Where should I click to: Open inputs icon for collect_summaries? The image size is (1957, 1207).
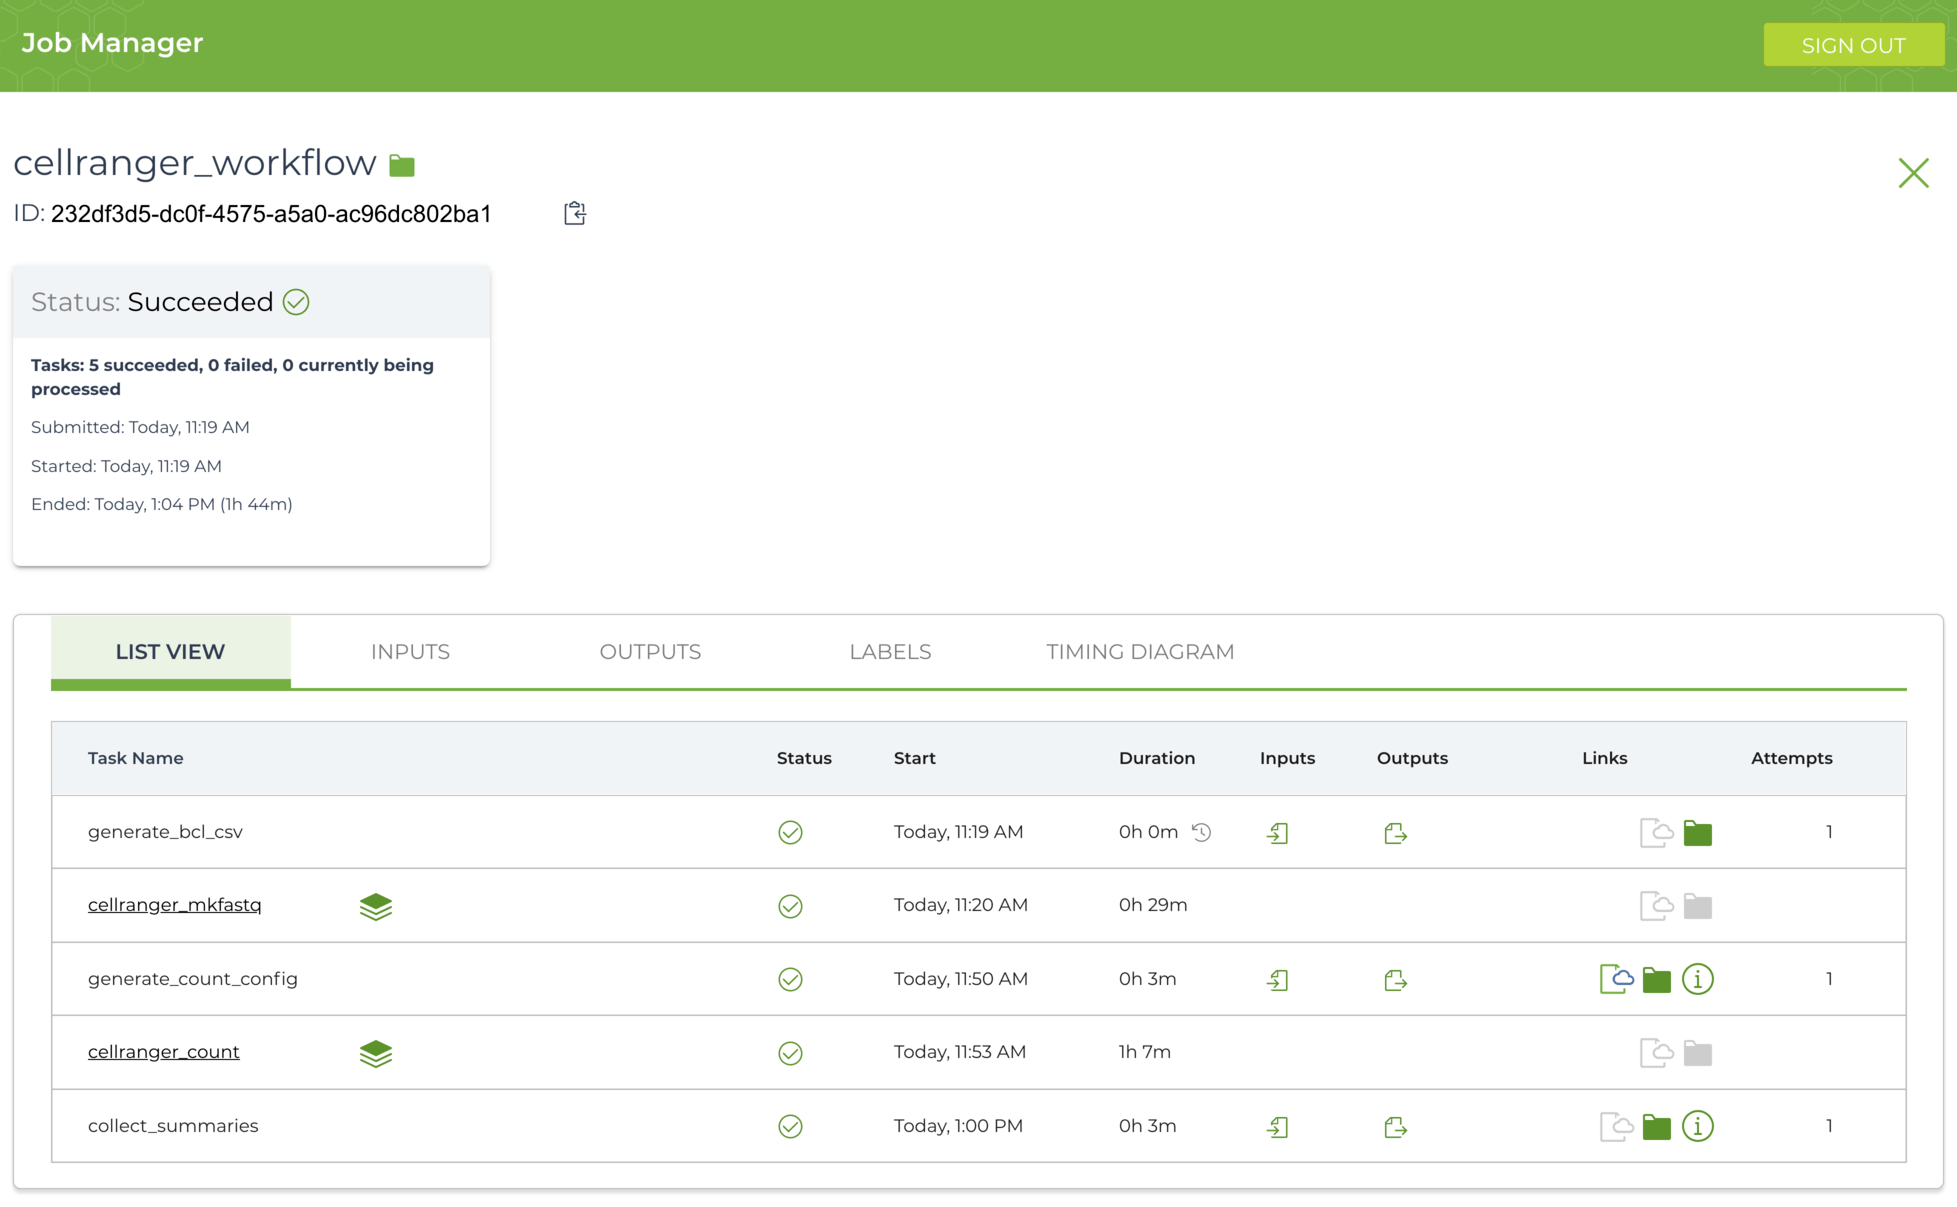(1277, 1127)
